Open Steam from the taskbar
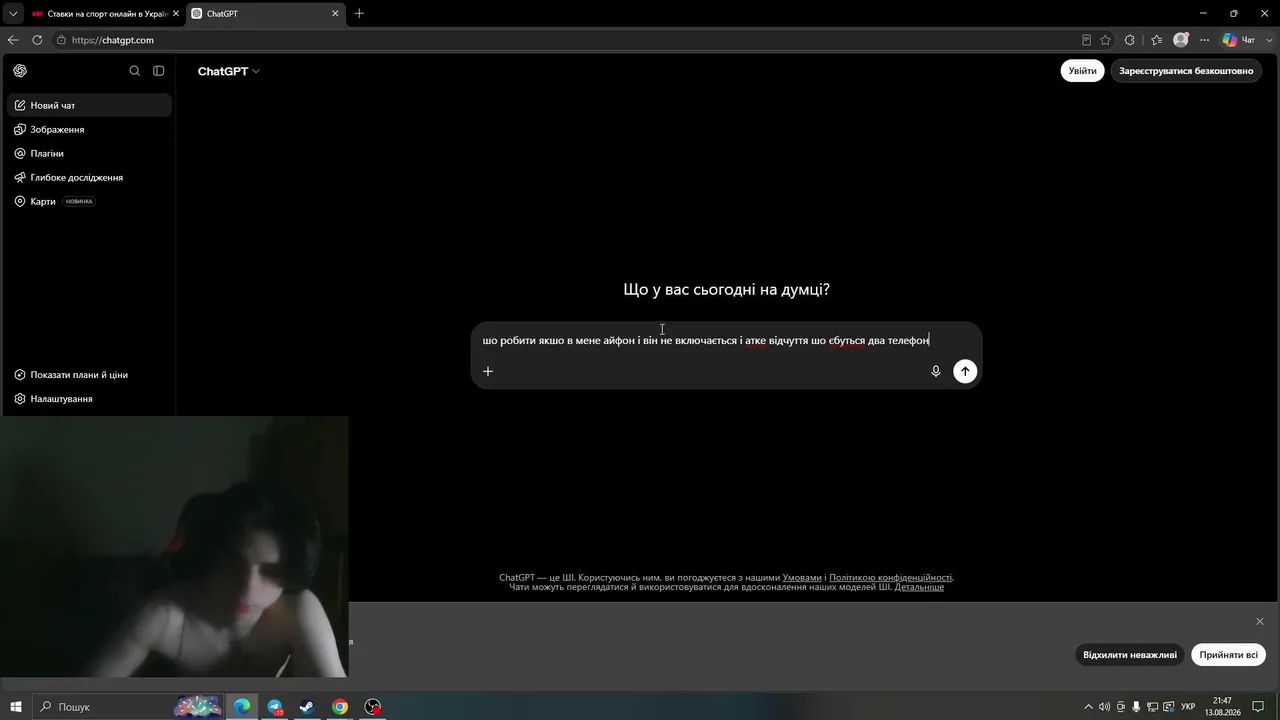The image size is (1280, 720). (307, 707)
